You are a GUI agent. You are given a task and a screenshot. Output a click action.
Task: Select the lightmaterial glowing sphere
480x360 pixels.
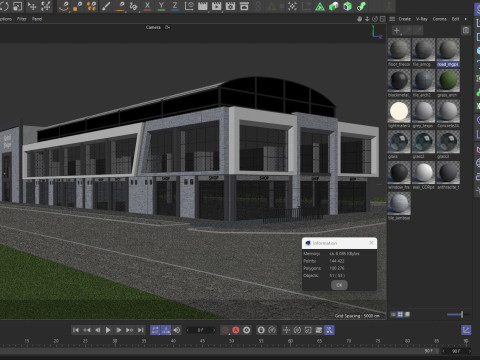tap(399, 111)
